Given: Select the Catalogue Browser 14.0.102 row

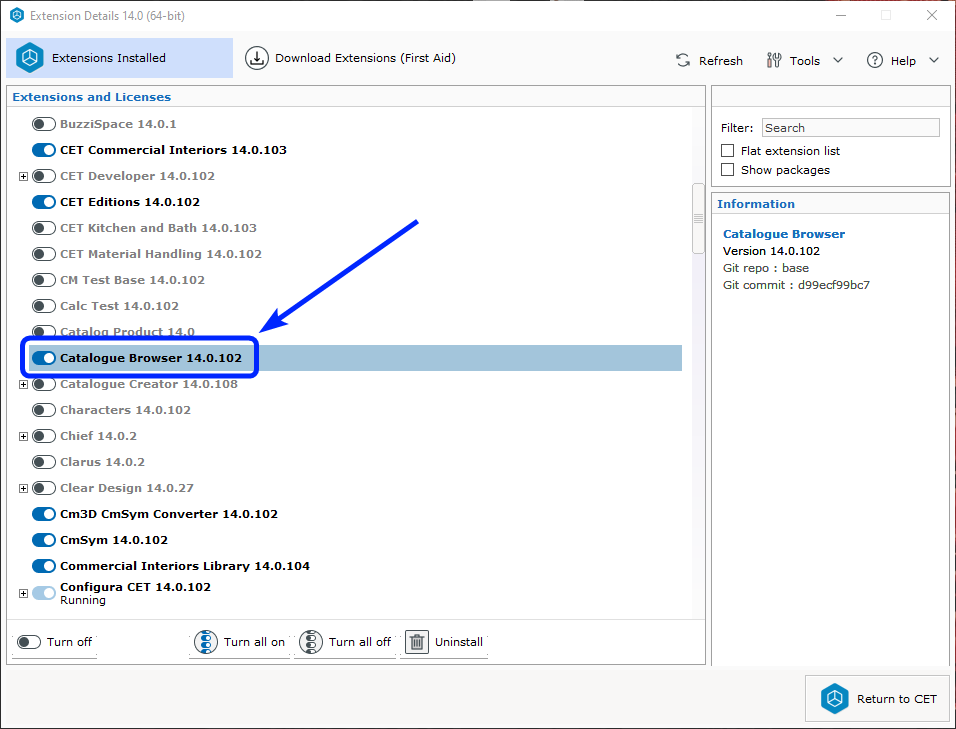Looking at the screenshot, I should click(x=355, y=358).
